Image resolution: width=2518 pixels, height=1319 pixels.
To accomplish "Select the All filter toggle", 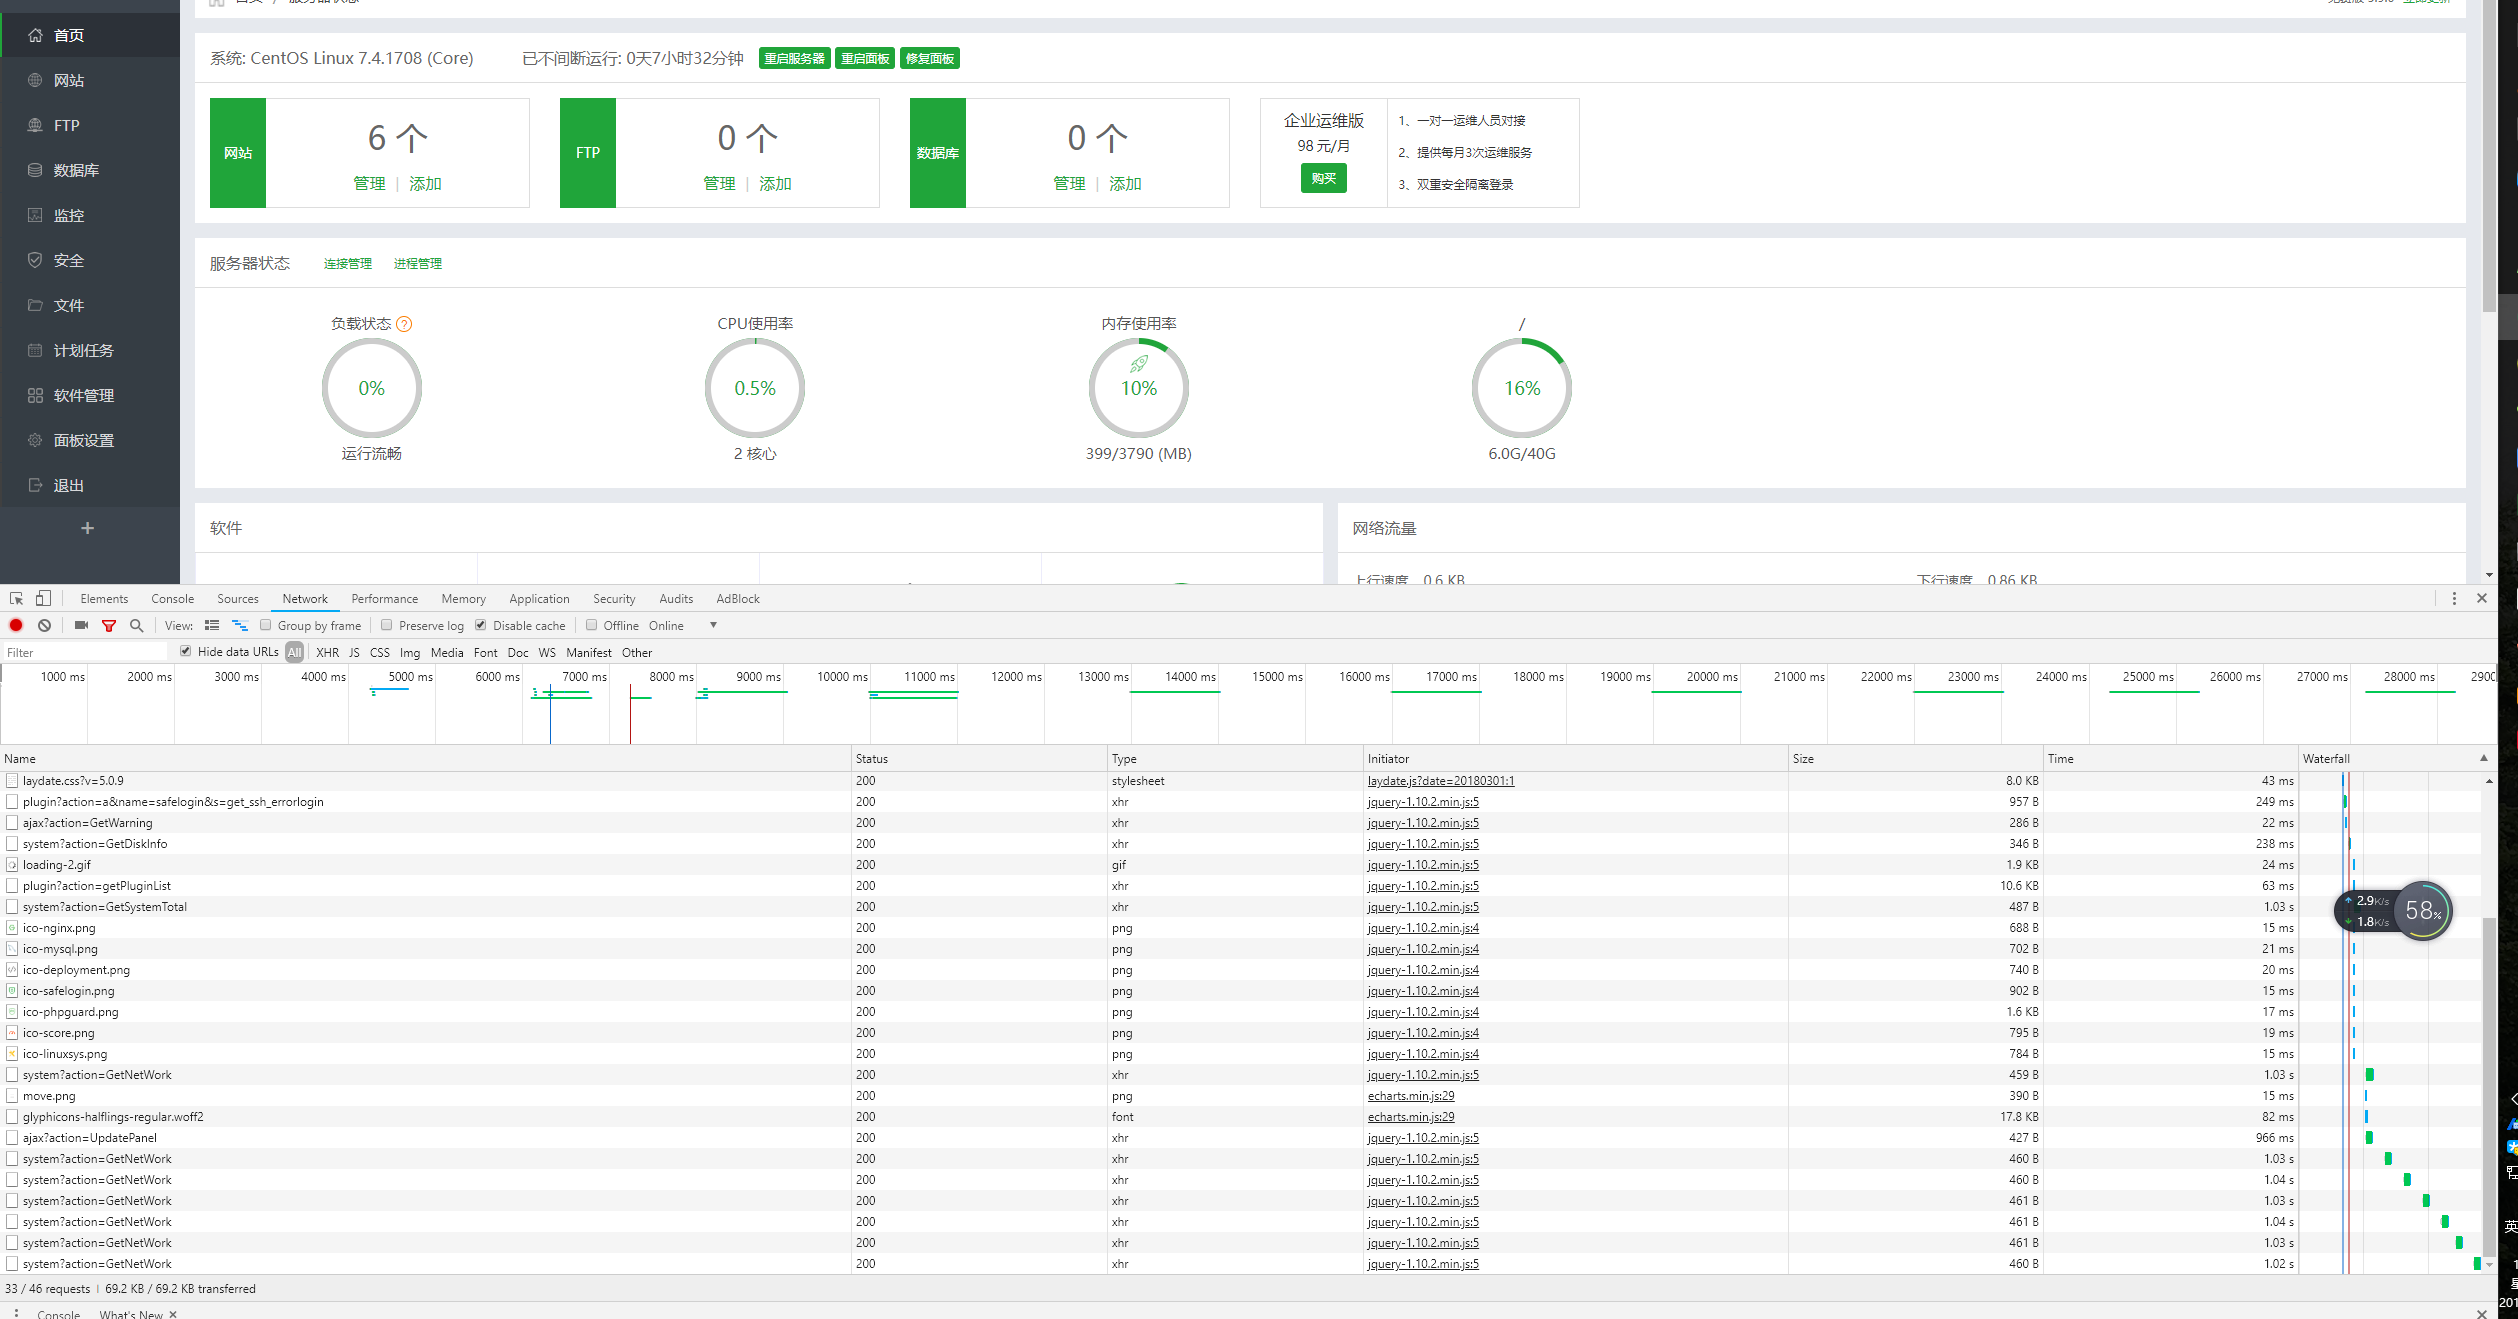I will 295,652.
